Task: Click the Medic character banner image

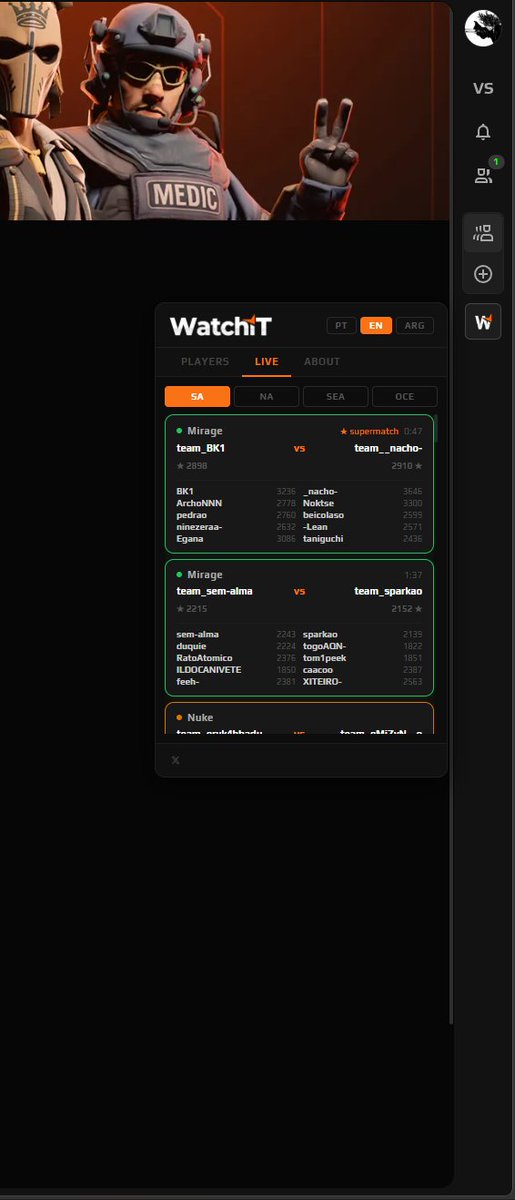Action: 225,110
